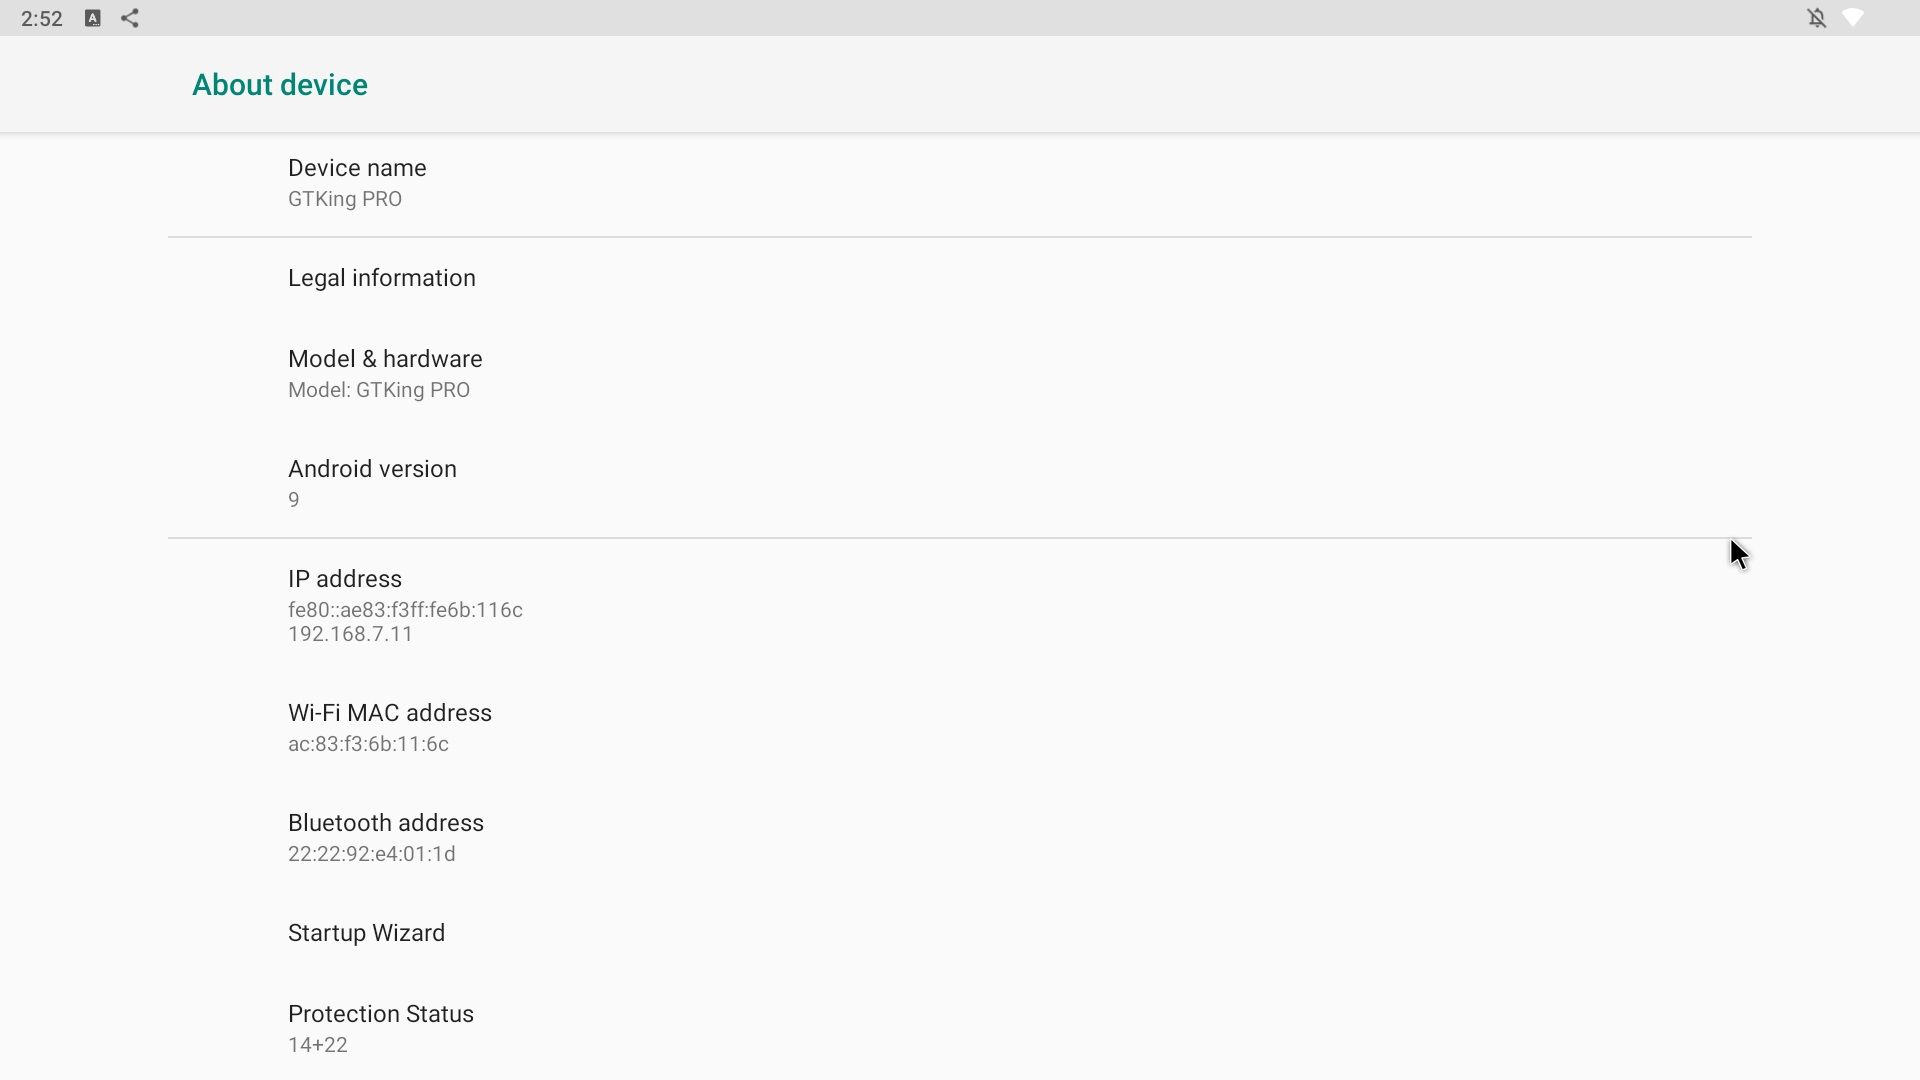The width and height of the screenshot is (1920, 1080).
Task: Tap the Android version entry
Action: [x=960, y=484]
